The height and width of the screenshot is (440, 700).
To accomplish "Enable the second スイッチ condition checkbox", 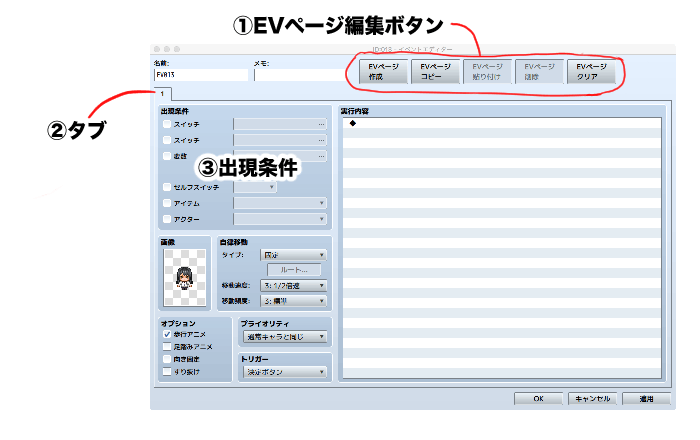I will tap(167, 140).
